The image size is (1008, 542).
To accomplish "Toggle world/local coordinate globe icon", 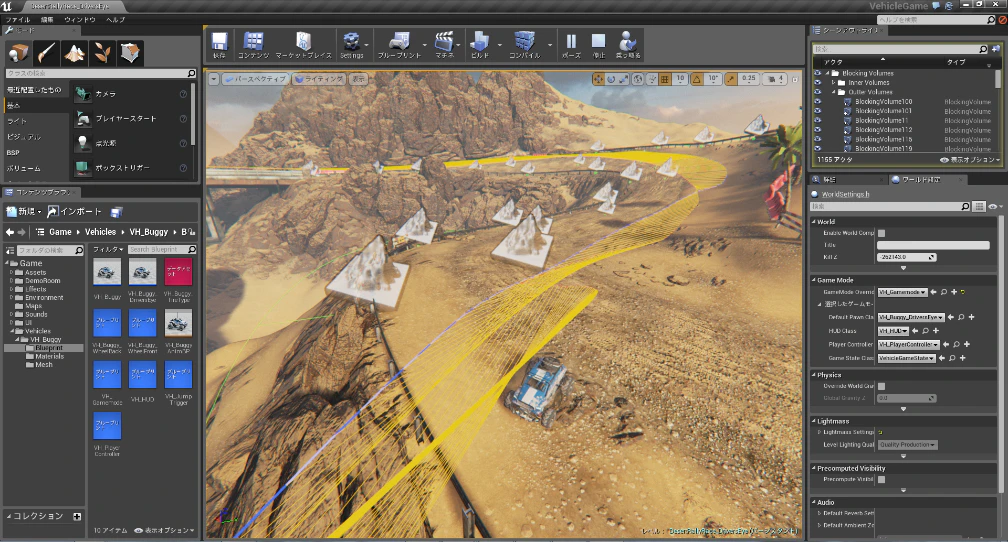I will click(x=638, y=79).
